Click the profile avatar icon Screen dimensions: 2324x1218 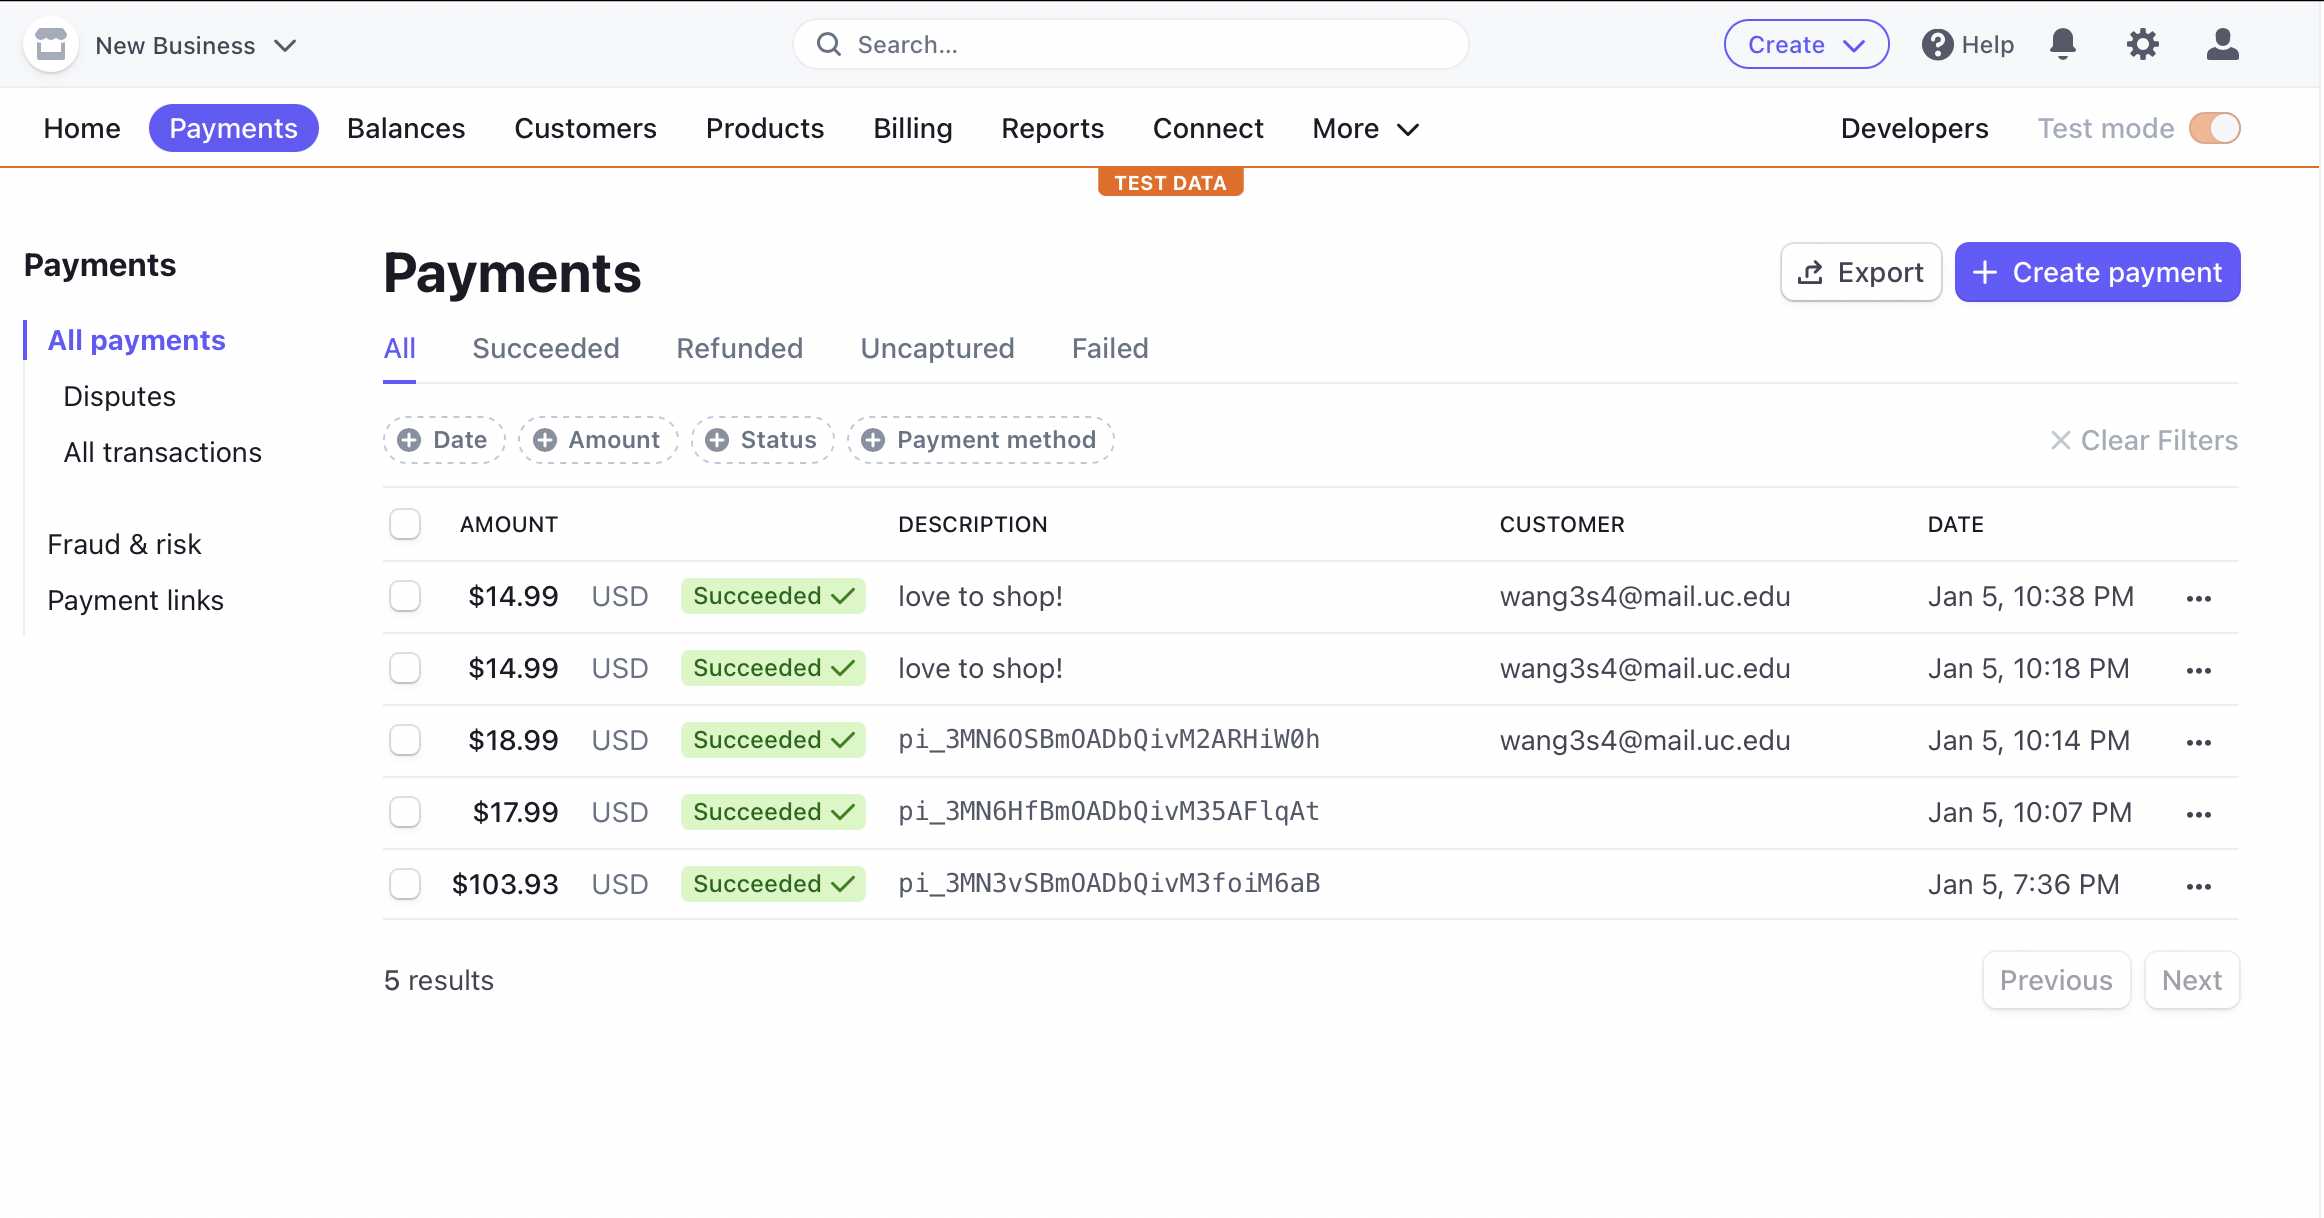[x=2222, y=44]
